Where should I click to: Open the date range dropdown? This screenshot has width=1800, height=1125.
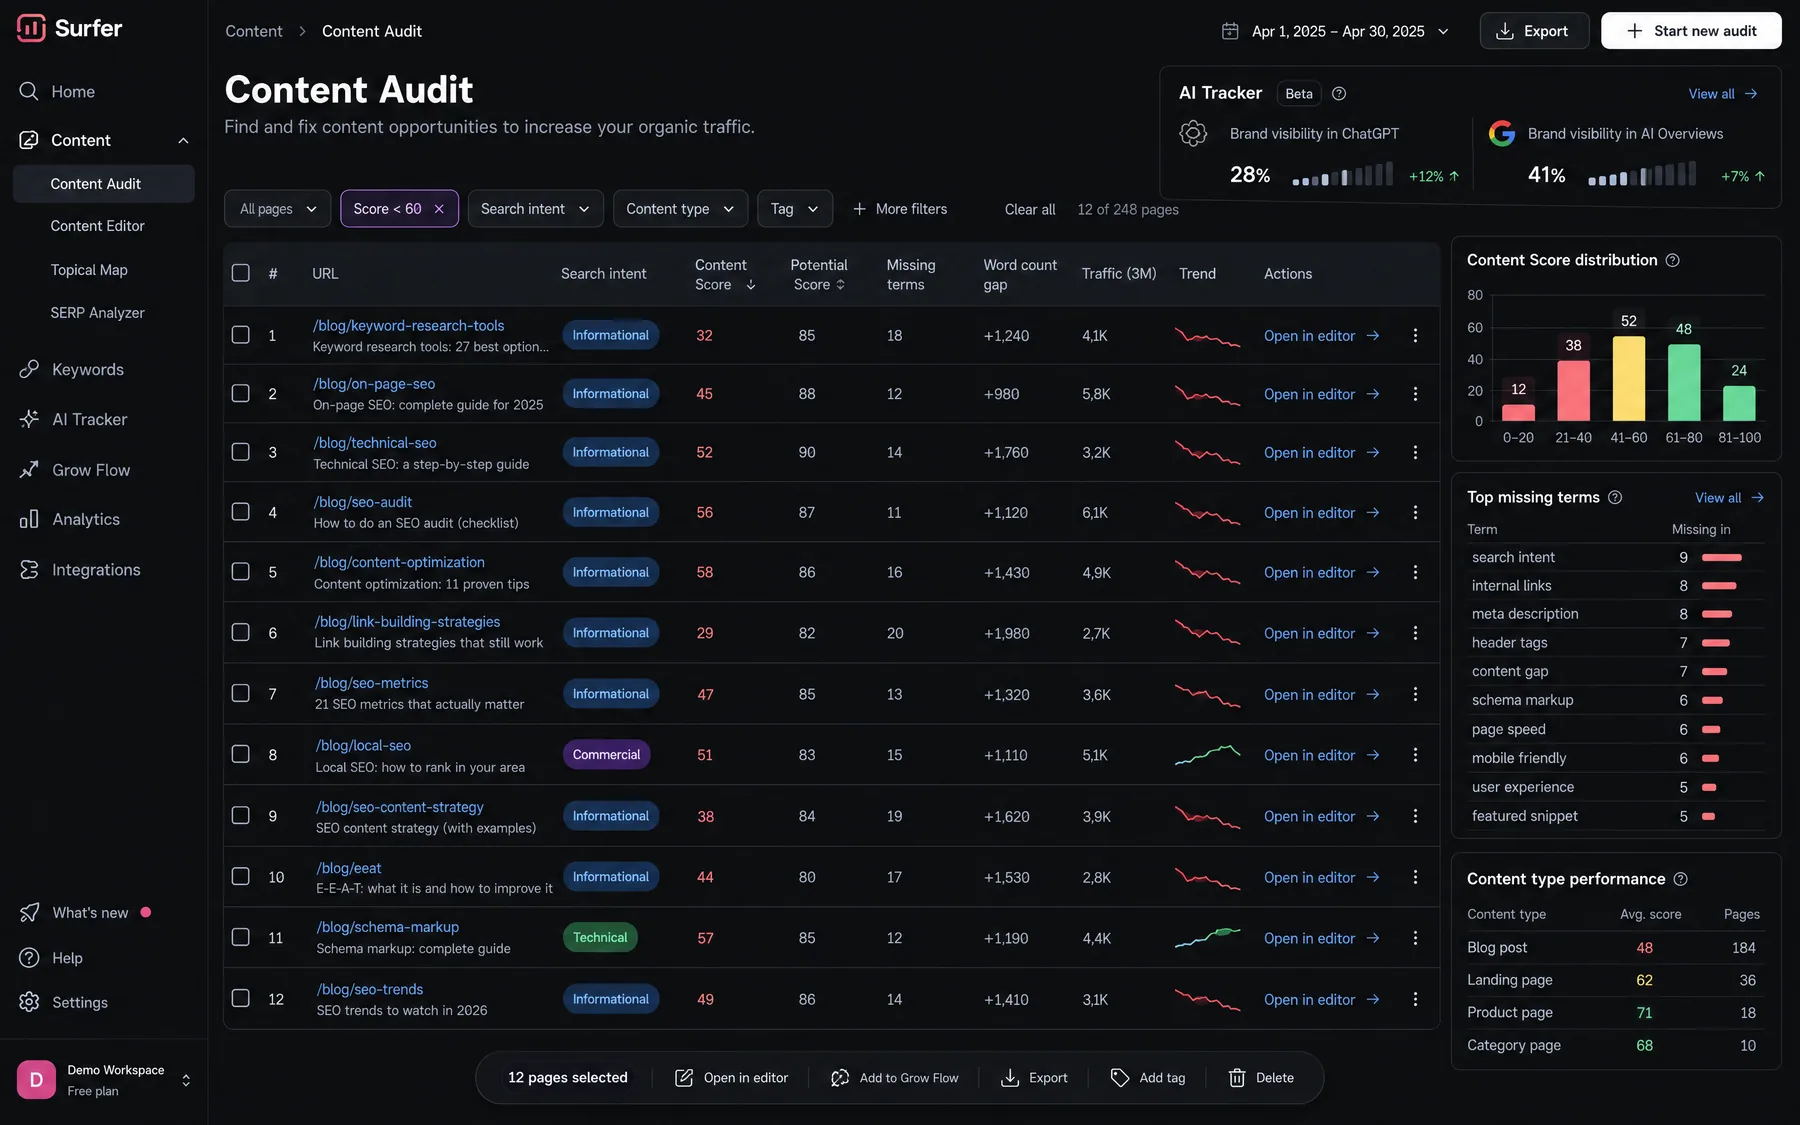[1337, 31]
